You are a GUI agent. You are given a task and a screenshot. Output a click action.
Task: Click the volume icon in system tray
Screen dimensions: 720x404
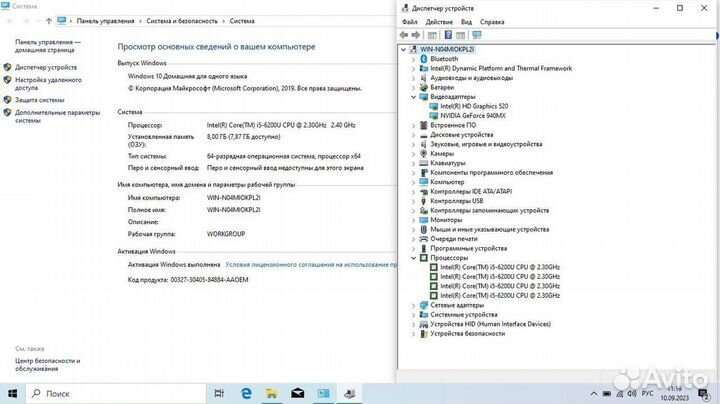coord(632,393)
